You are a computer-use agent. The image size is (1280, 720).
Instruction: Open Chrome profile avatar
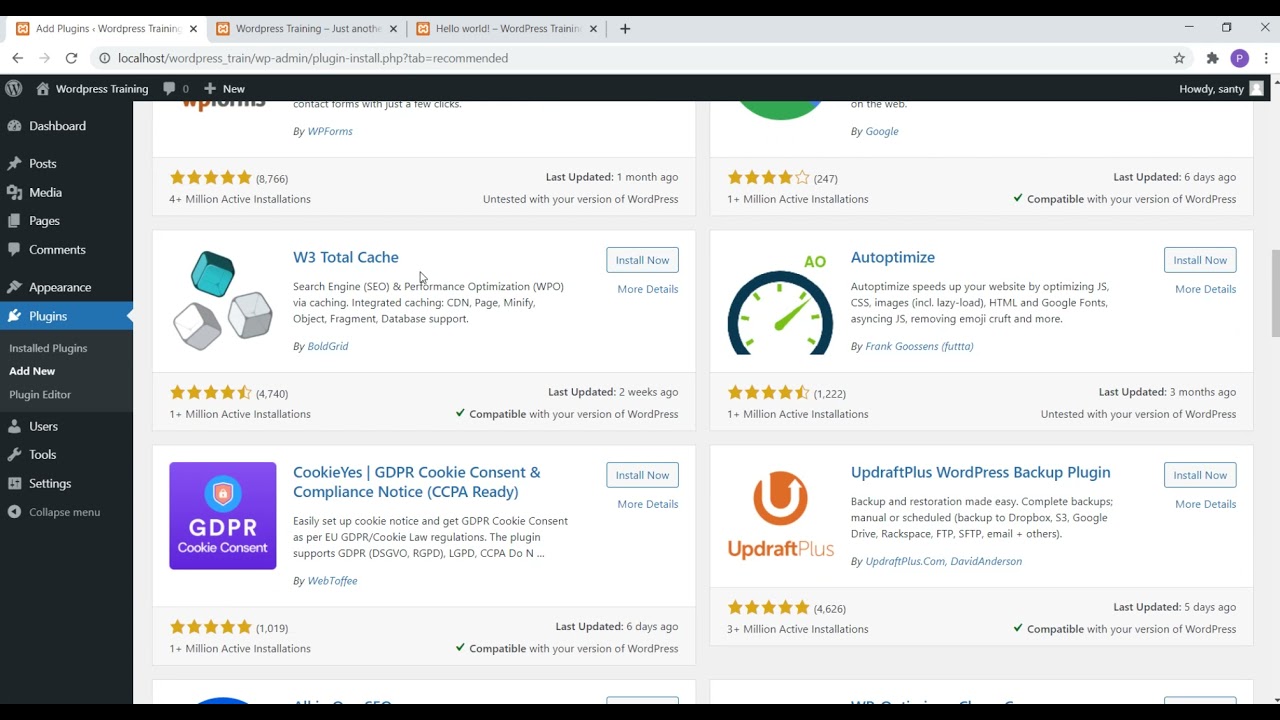pyautogui.click(x=1239, y=58)
